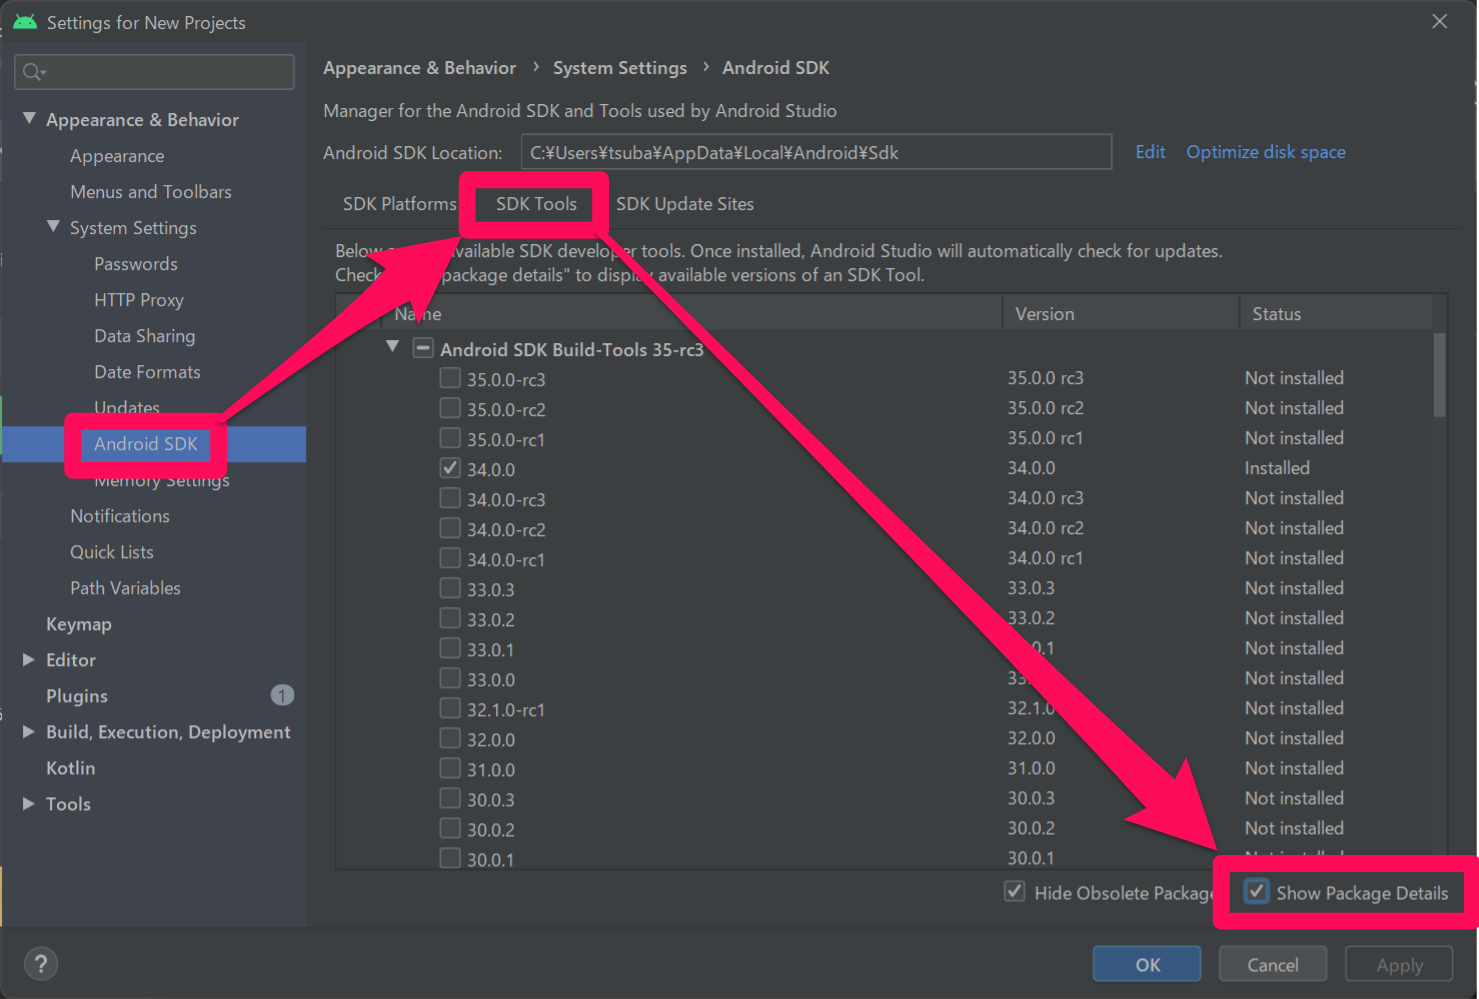This screenshot has height=999, width=1479.
Task: Close the Settings for New Projects window
Action: tap(1439, 21)
